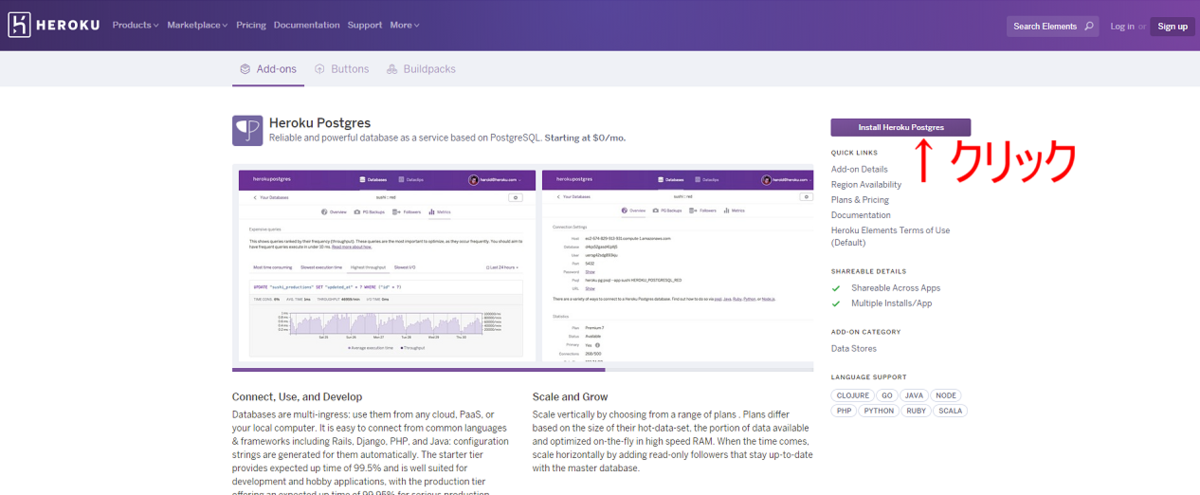Click the 'Connect, Use, and Develop' heading
Image resolution: width=1200 pixels, height=495 pixels.
point(297,397)
